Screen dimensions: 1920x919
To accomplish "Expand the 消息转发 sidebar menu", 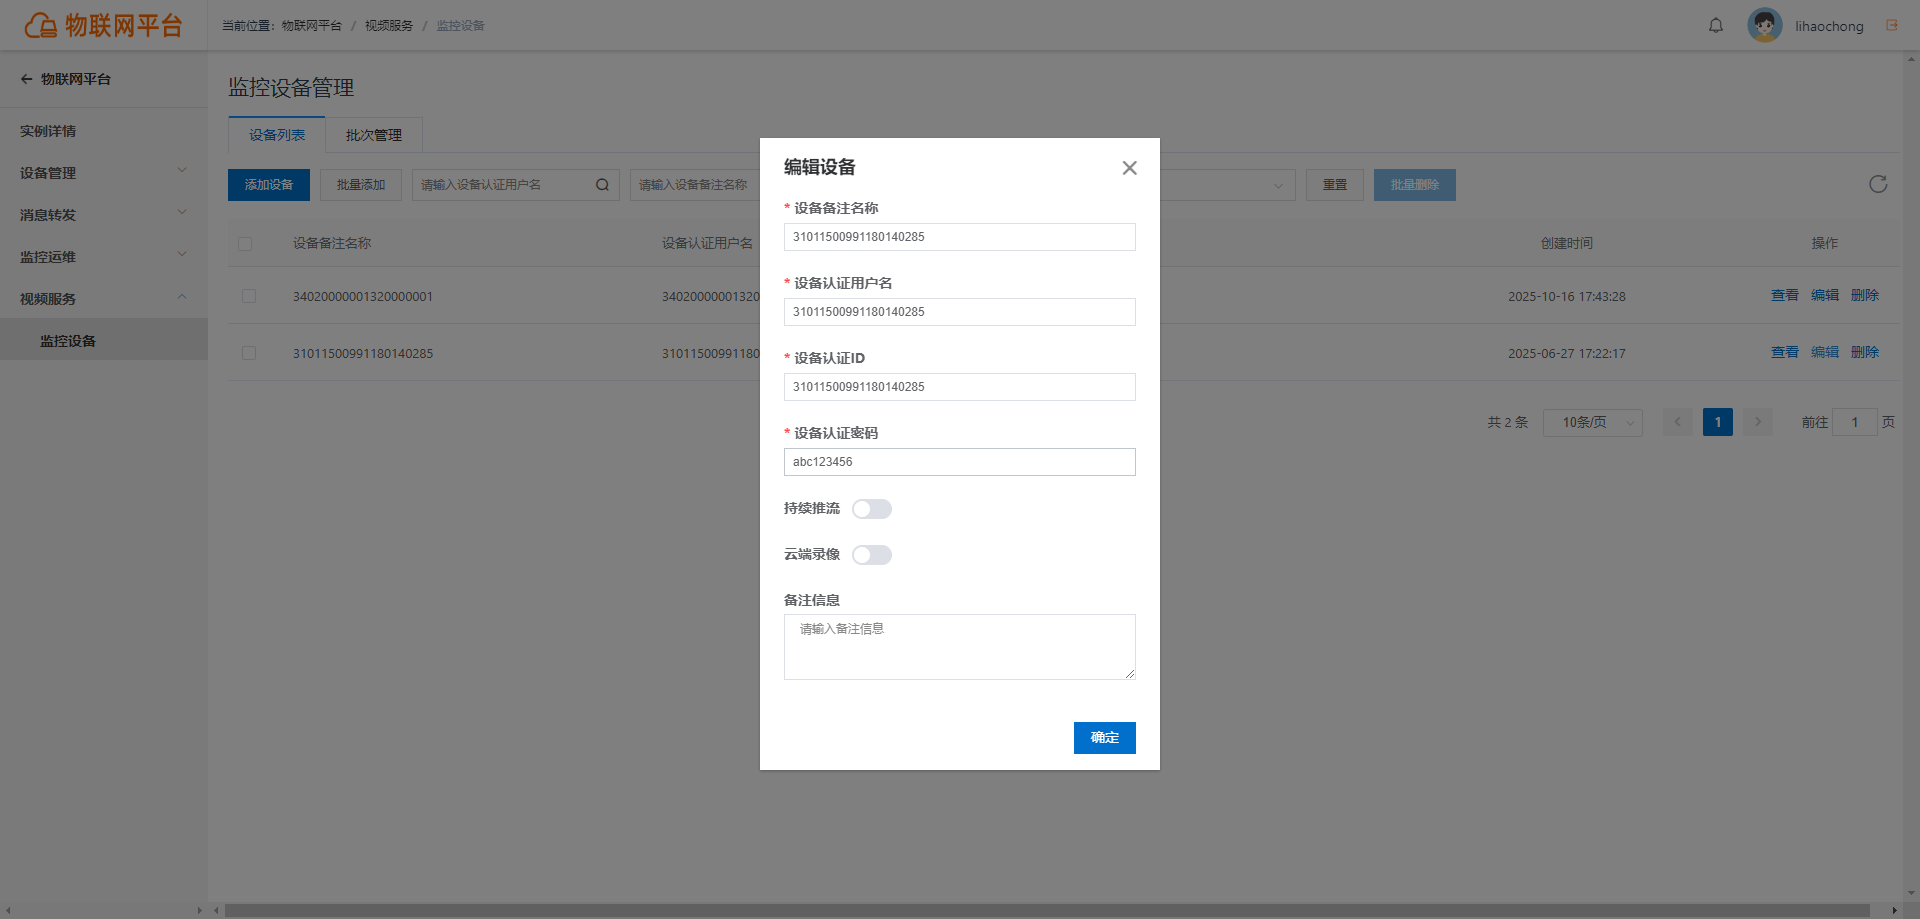I will coord(104,215).
